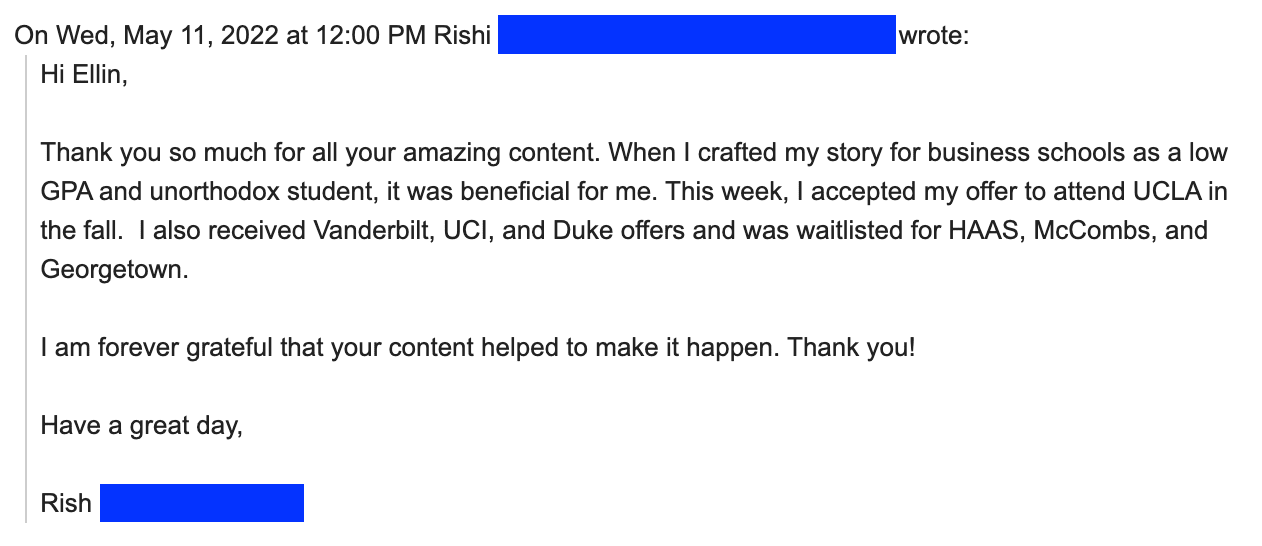Screen dimensions: 1262x546
Task: Click the vertical quote bar beside message
Action: [27, 290]
